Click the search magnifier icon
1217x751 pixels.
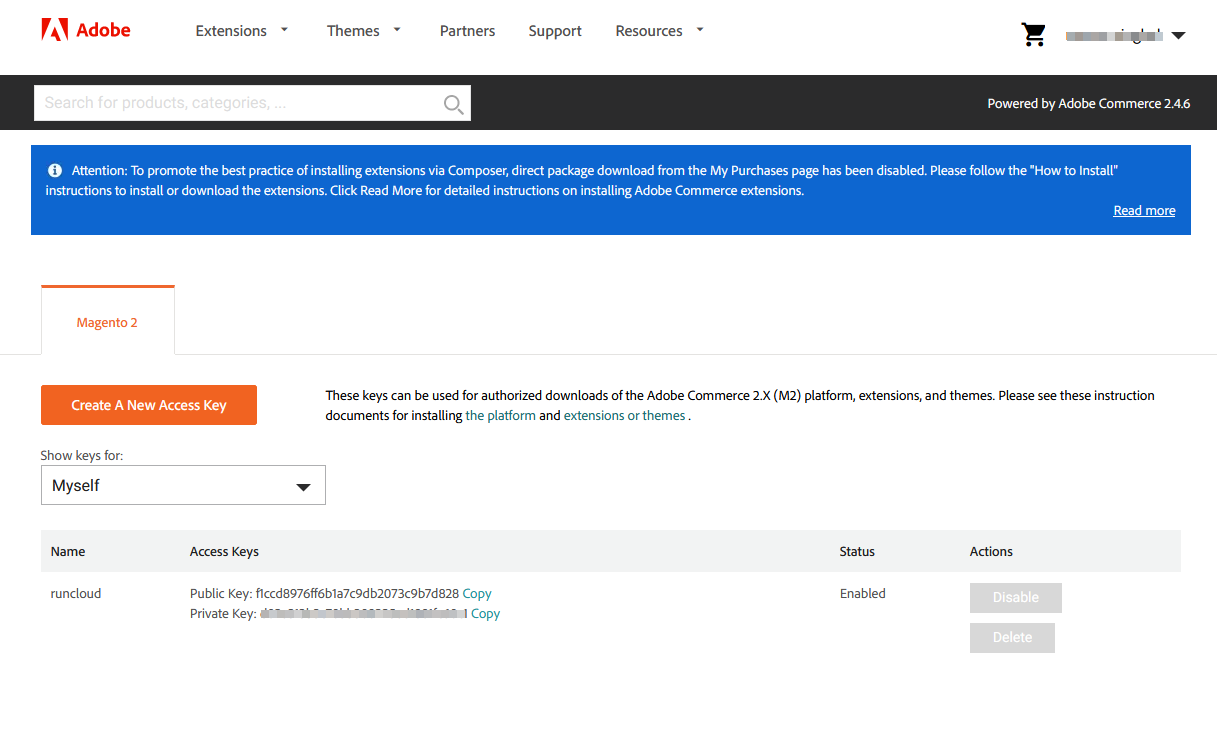pos(453,104)
